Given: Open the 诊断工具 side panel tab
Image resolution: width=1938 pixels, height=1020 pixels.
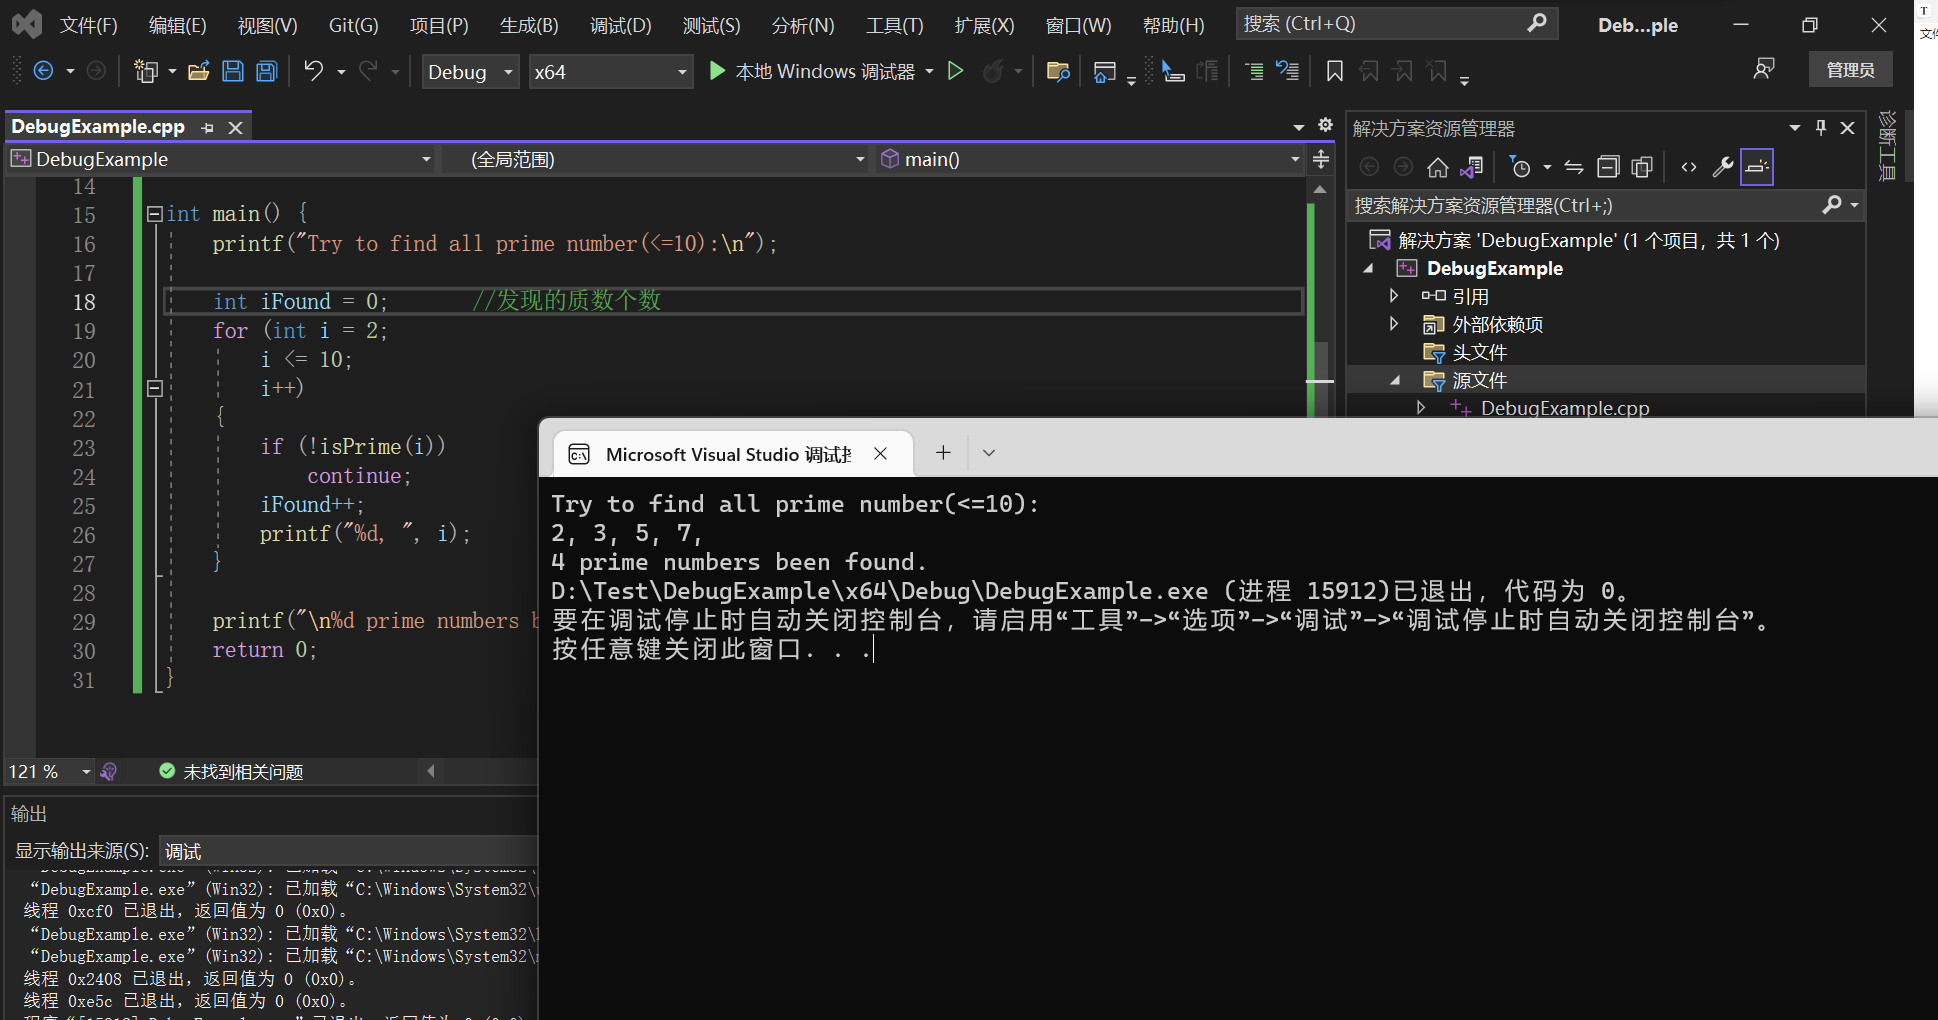Looking at the screenshot, I should 1887,146.
